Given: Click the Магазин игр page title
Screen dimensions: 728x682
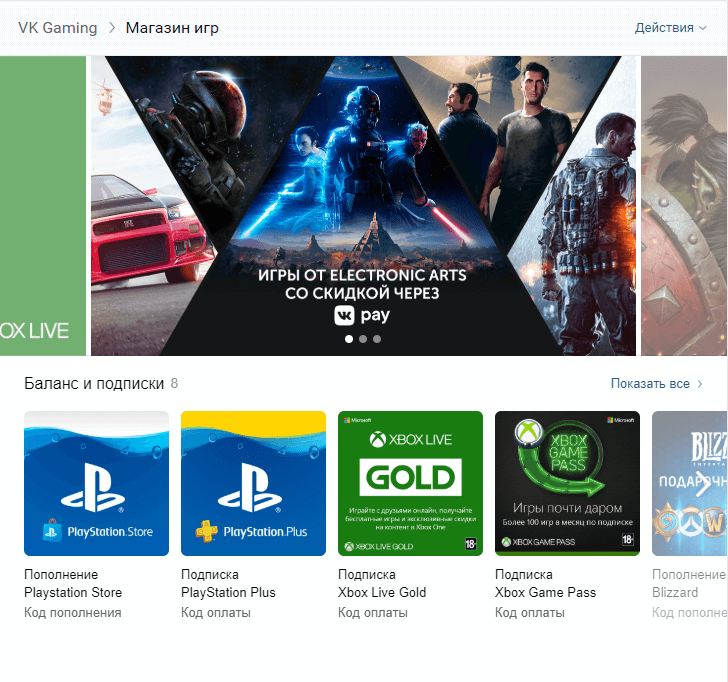Looking at the screenshot, I should click(x=172, y=28).
